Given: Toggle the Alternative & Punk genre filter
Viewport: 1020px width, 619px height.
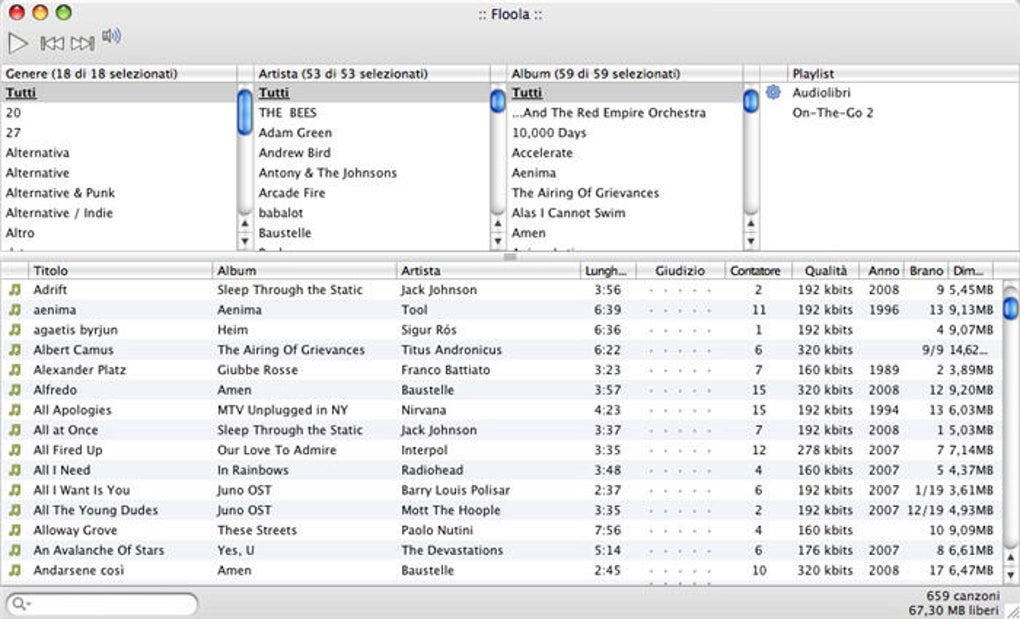Looking at the screenshot, I should pos(60,192).
